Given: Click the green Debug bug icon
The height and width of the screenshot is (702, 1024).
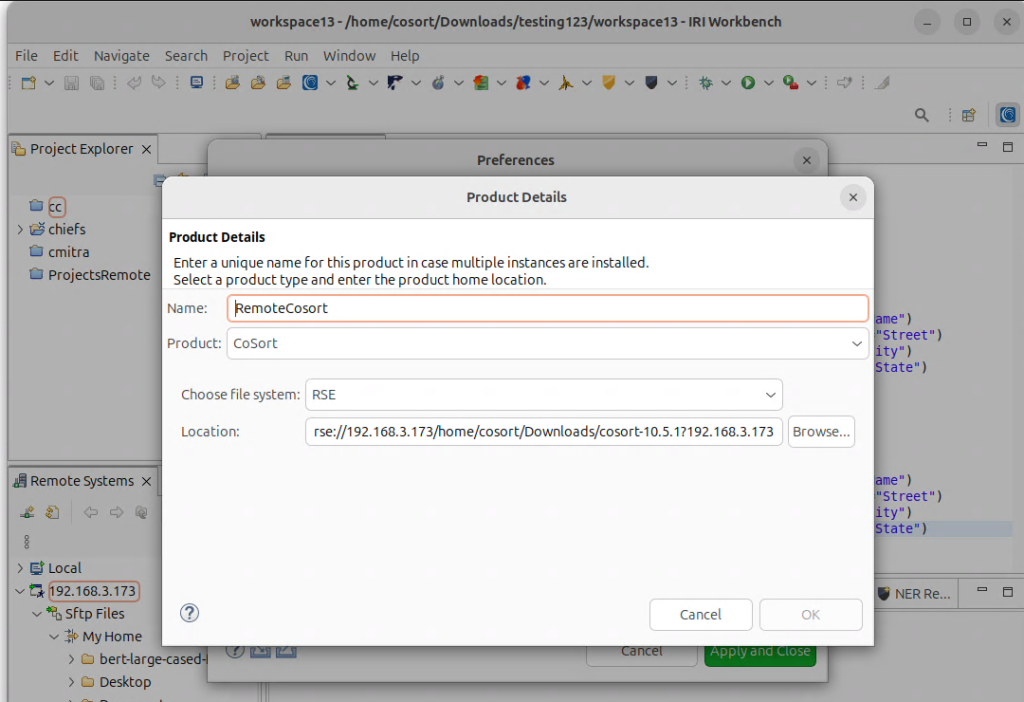Looking at the screenshot, I should (x=705, y=83).
